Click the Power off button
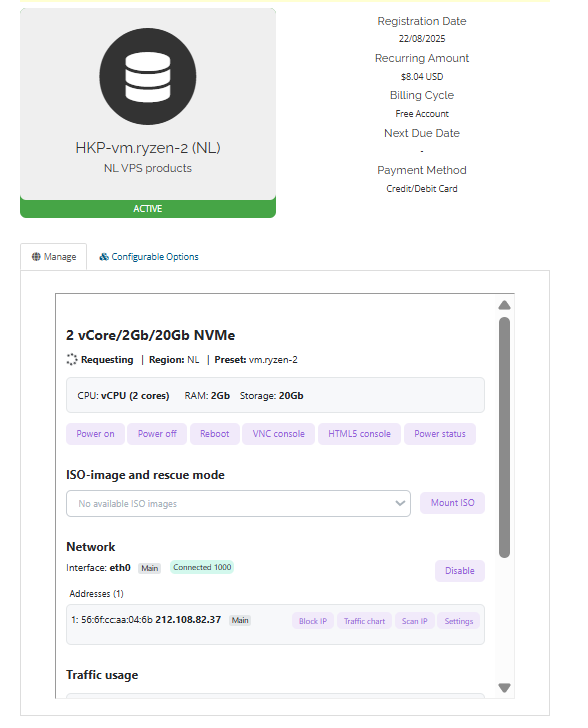Viewport: 588px width, 728px height. click(157, 434)
